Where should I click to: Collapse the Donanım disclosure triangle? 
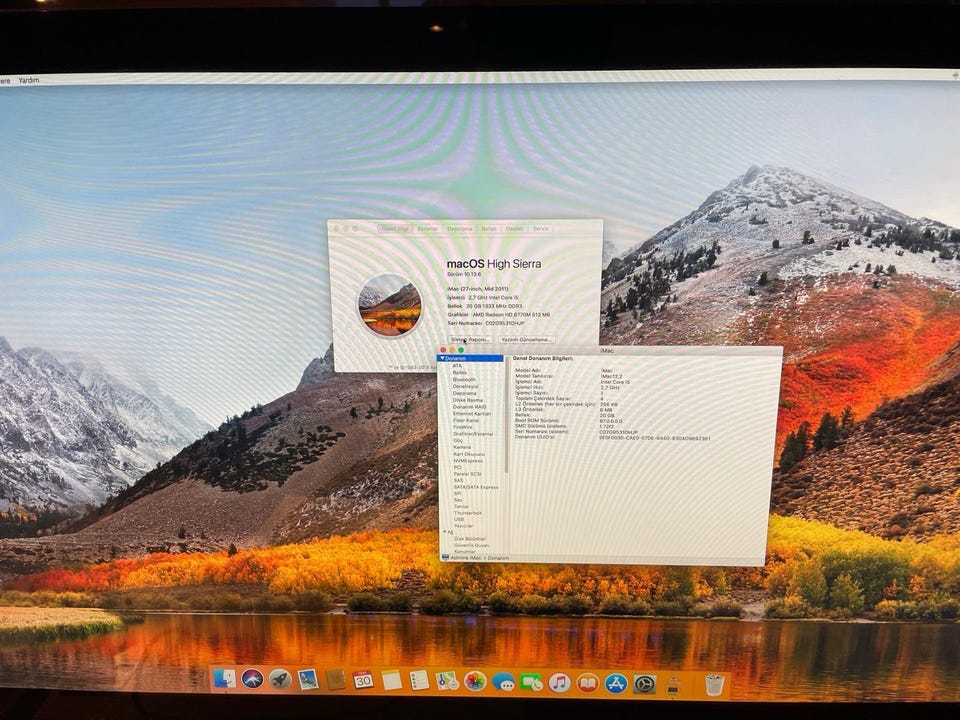coord(442,358)
